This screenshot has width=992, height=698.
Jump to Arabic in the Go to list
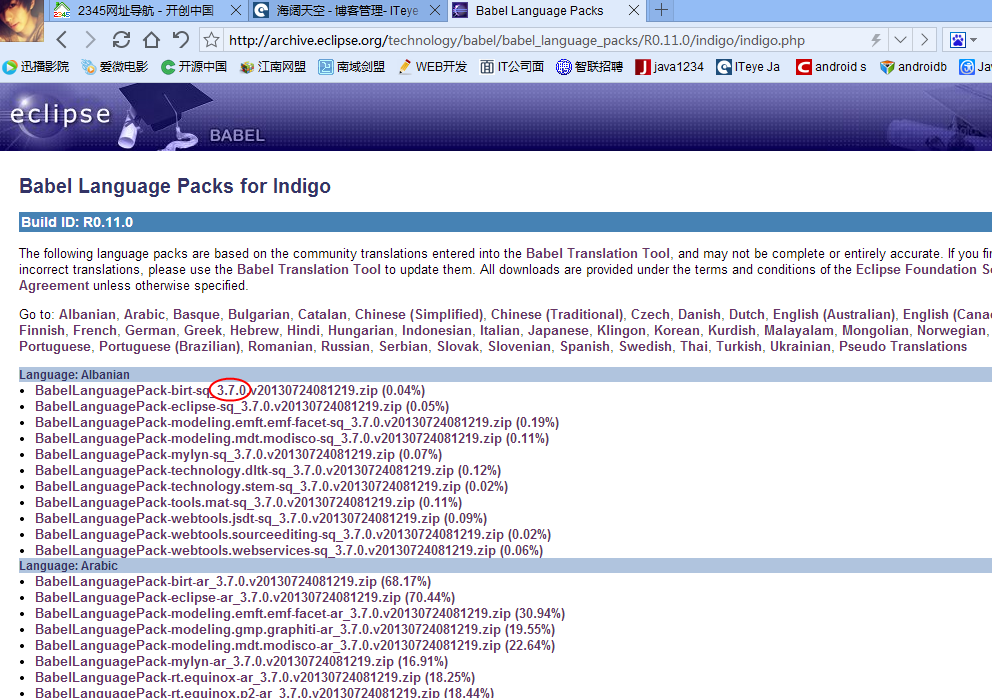tap(144, 315)
